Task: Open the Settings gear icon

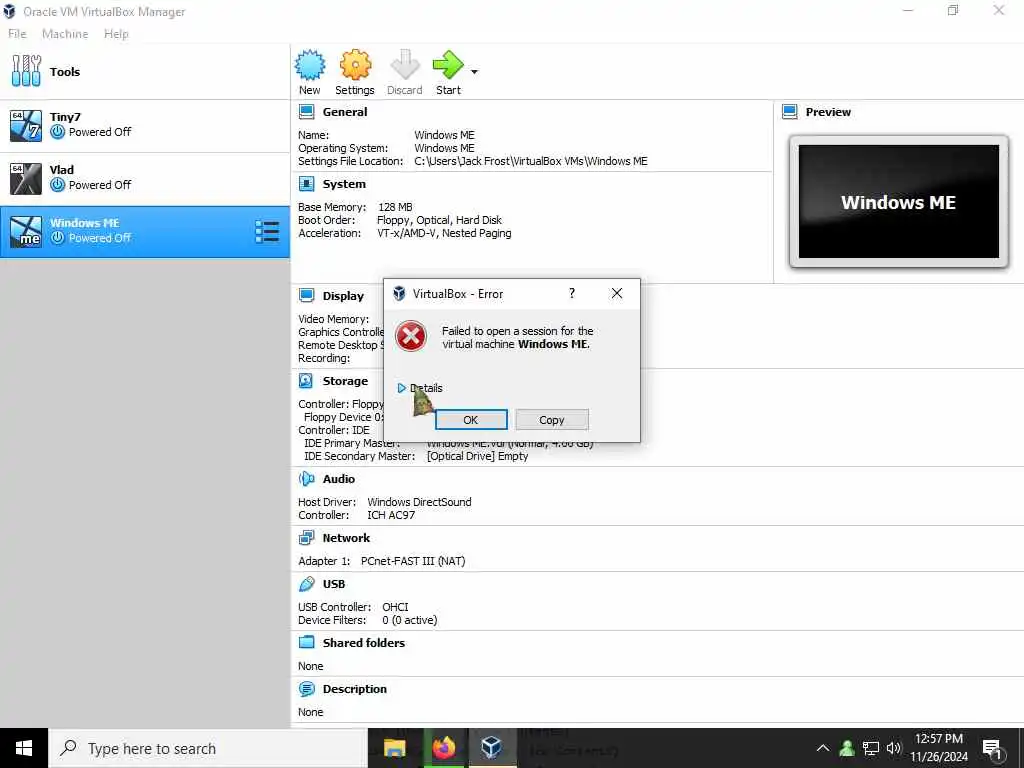Action: pyautogui.click(x=355, y=65)
